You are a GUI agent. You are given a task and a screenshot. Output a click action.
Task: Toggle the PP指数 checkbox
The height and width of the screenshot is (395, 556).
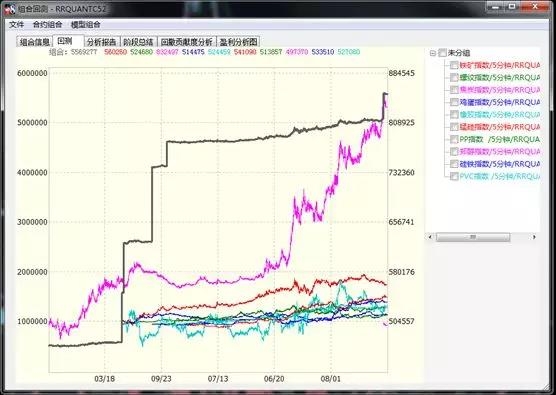(x=454, y=139)
